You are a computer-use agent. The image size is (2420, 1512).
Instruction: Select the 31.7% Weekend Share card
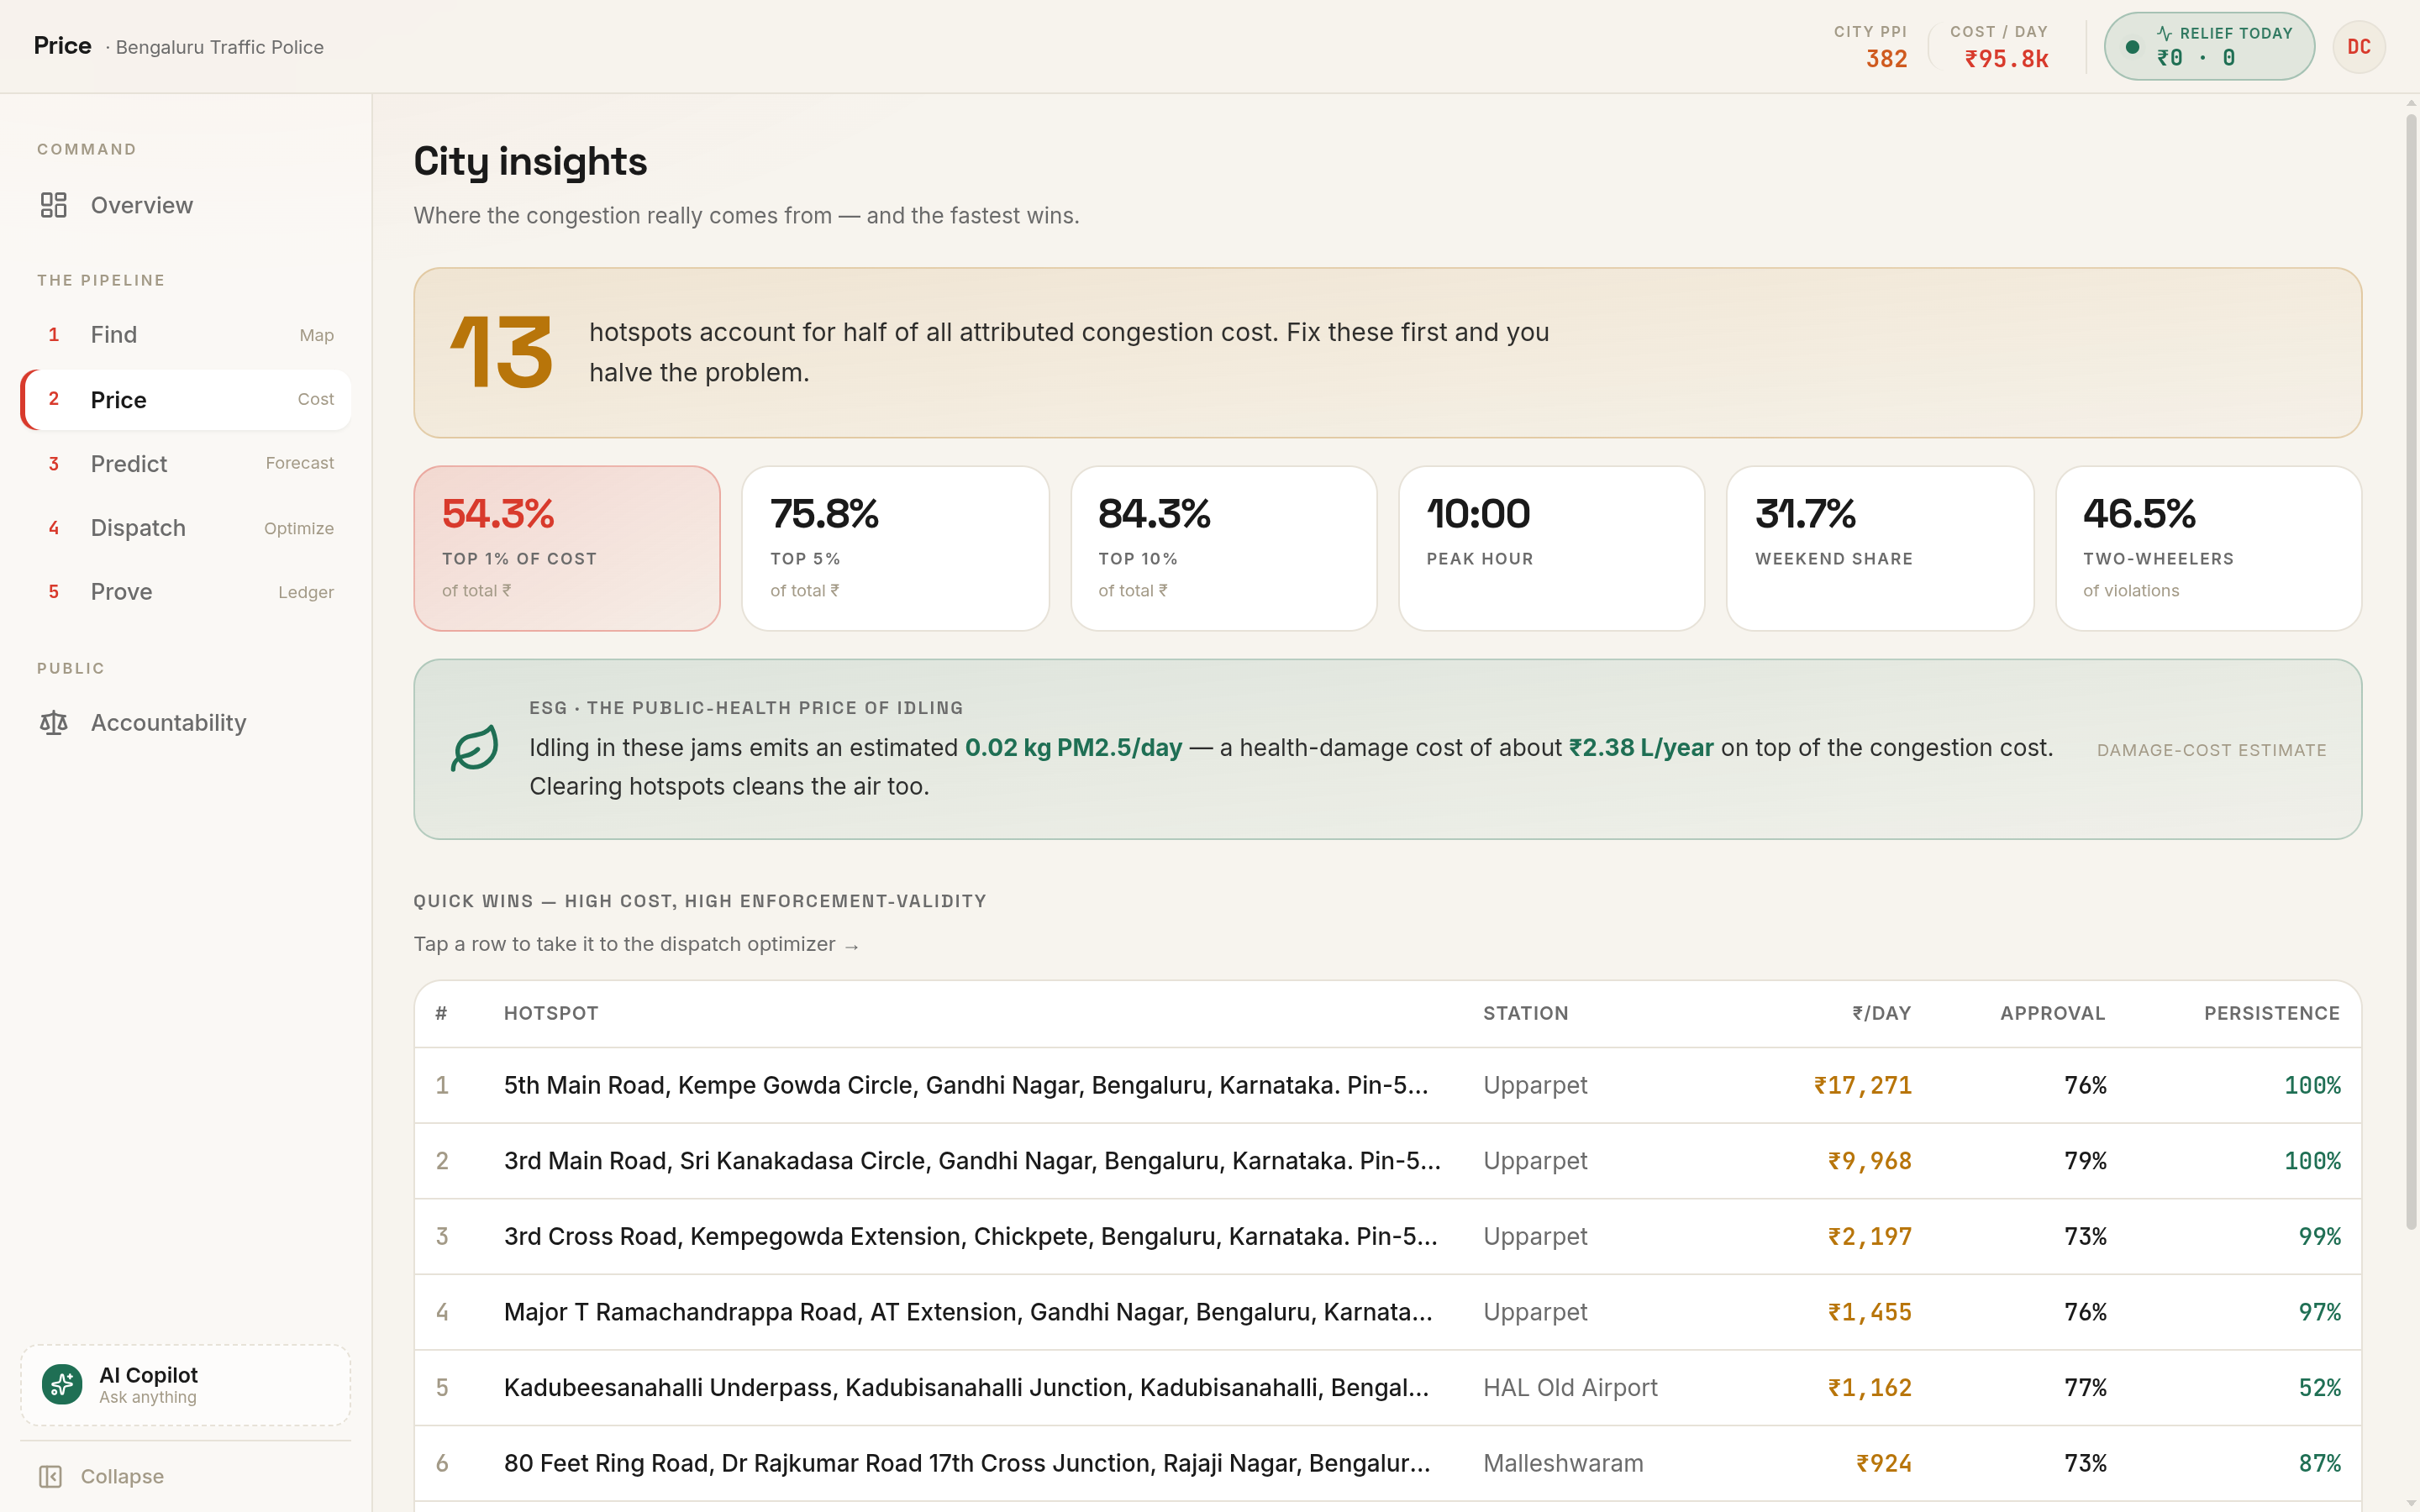click(1880, 548)
